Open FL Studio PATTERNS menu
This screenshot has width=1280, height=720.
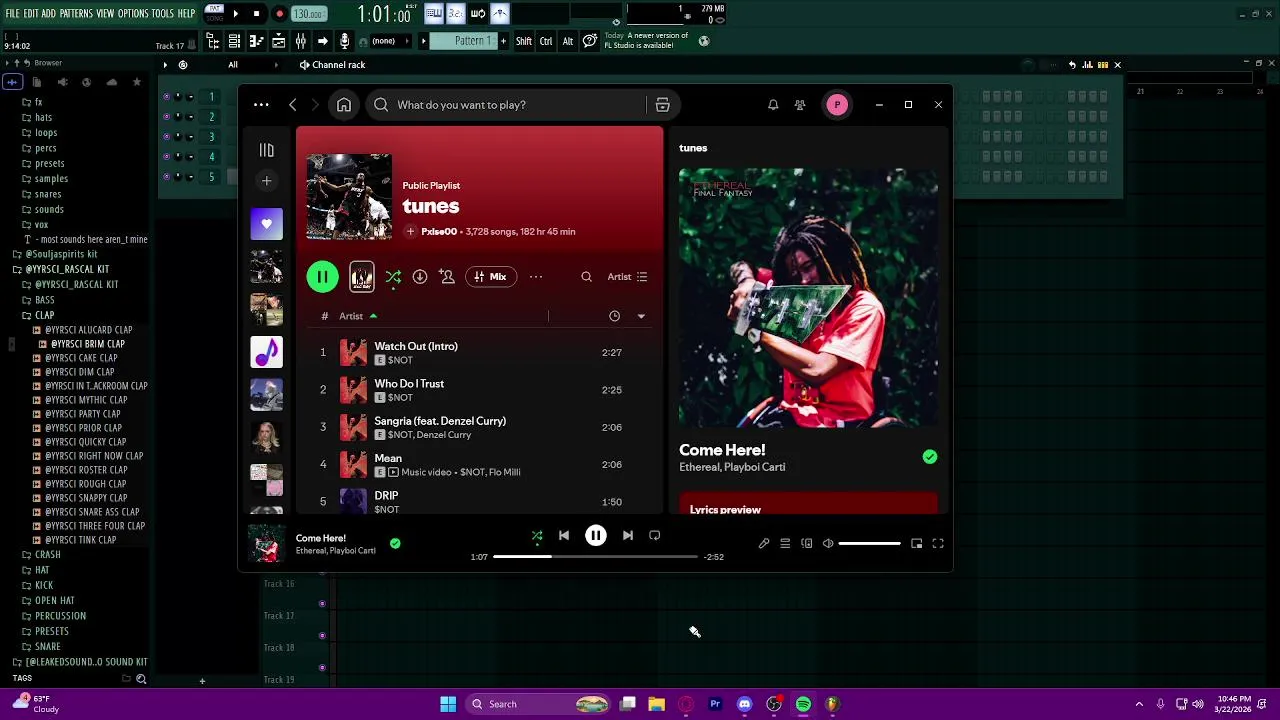(x=76, y=14)
